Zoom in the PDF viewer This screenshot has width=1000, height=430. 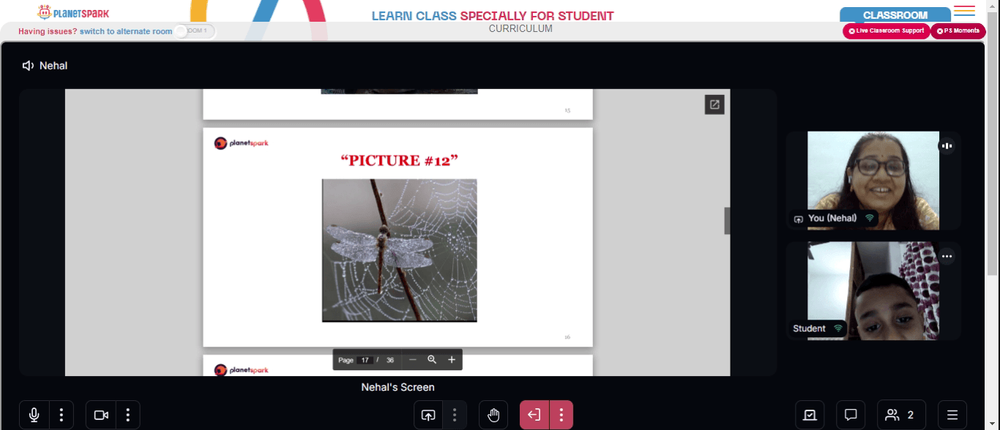click(x=452, y=360)
